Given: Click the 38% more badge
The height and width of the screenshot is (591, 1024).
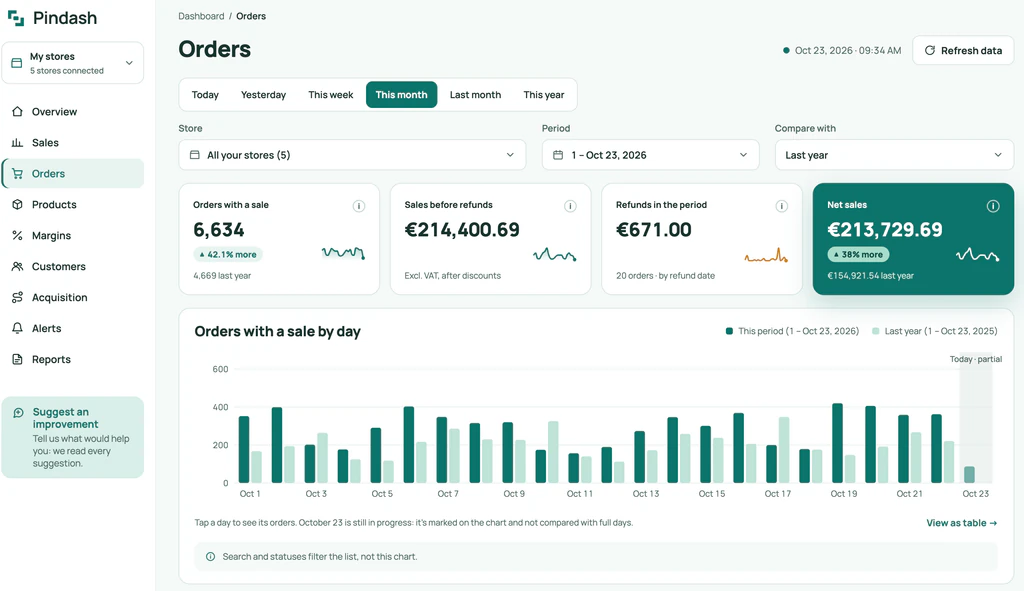Looking at the screenshot, I should click(858, 255).
